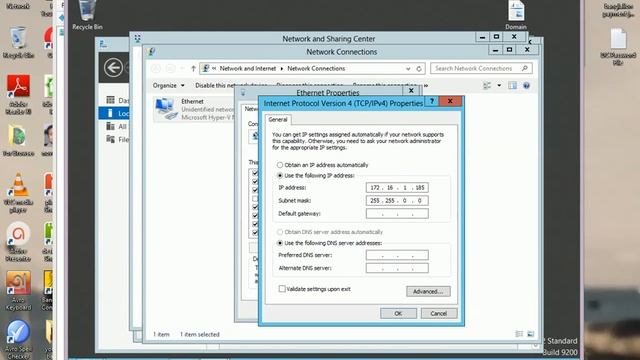
Task: Switch to Networking tab in Ethernet Properties
Action: (251, 109)
